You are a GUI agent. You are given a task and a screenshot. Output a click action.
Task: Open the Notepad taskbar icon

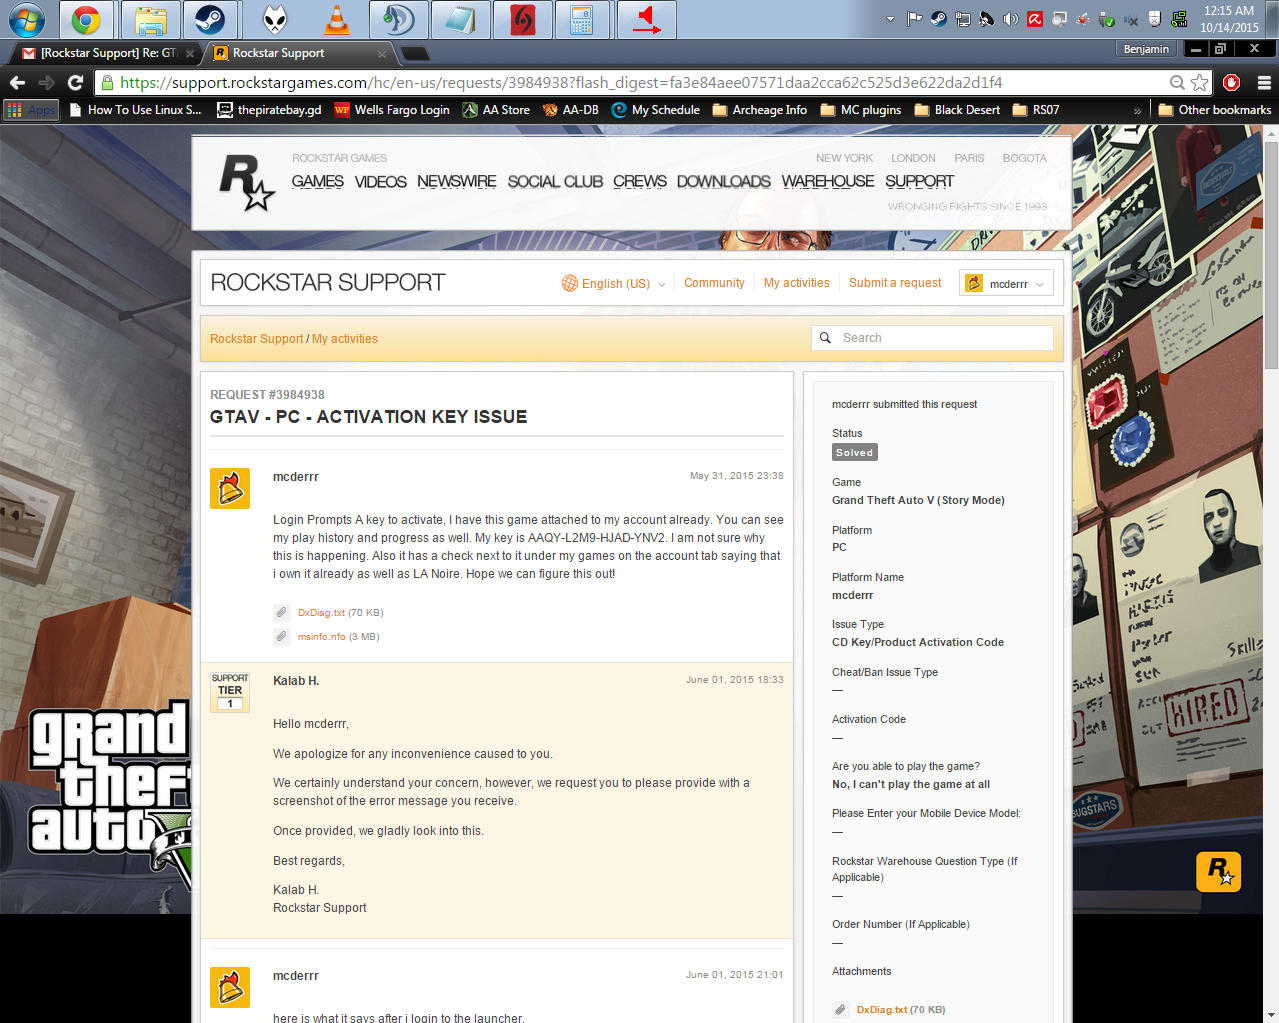pos(460,19)
